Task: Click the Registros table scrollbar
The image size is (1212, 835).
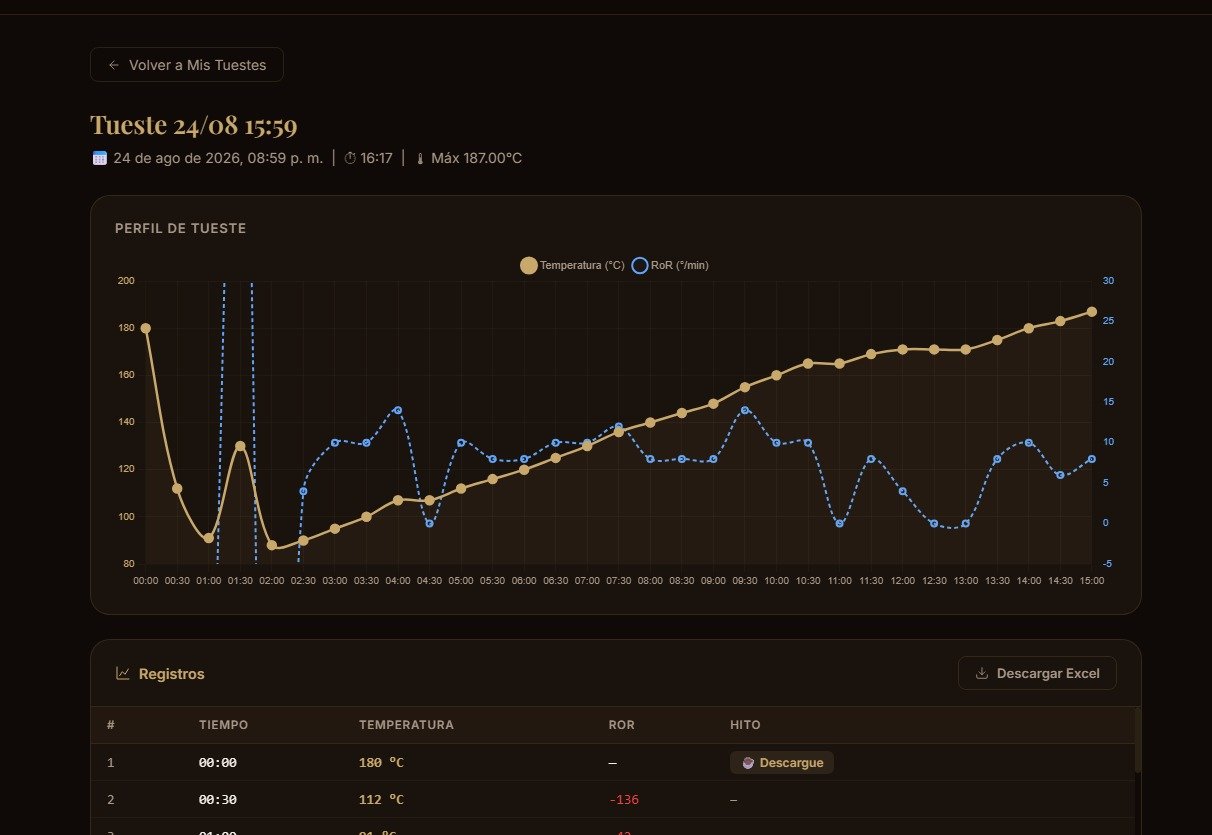Action: pyautogui.click(x=1138, y=740)
